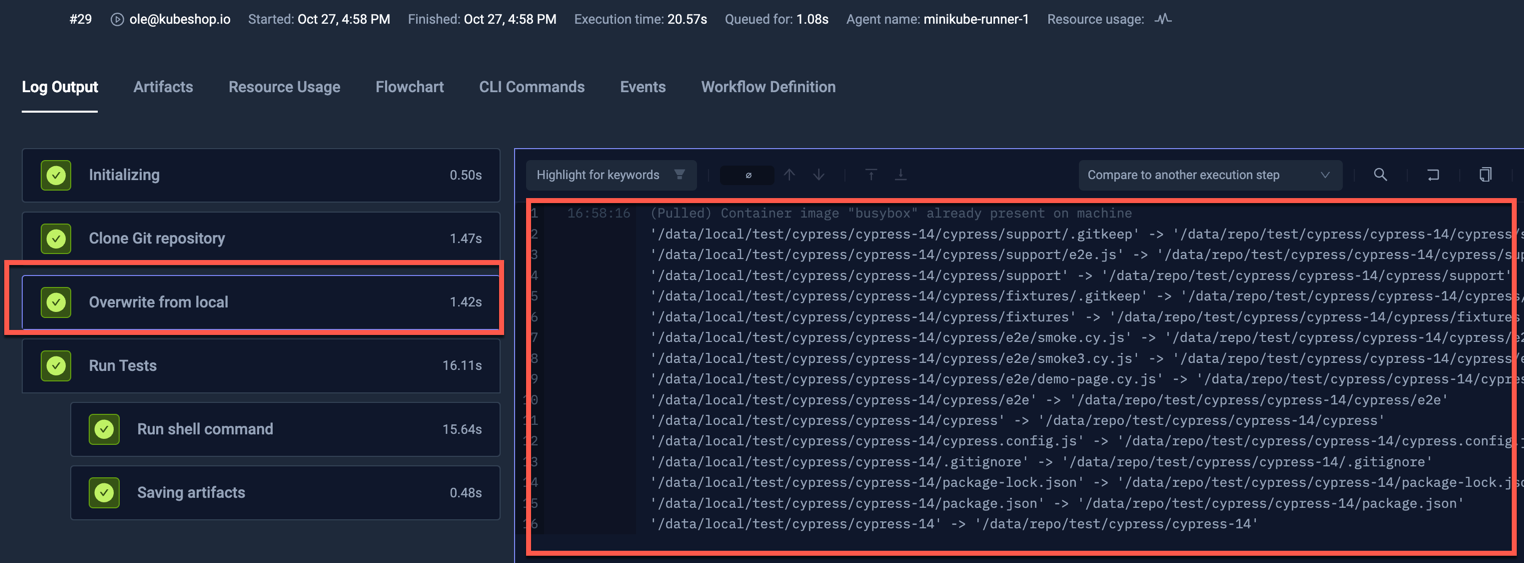This screenshot has height=563, width=1524.
Task: Click green check icon for Saving artifacts
Action: (x=104, y=492)
